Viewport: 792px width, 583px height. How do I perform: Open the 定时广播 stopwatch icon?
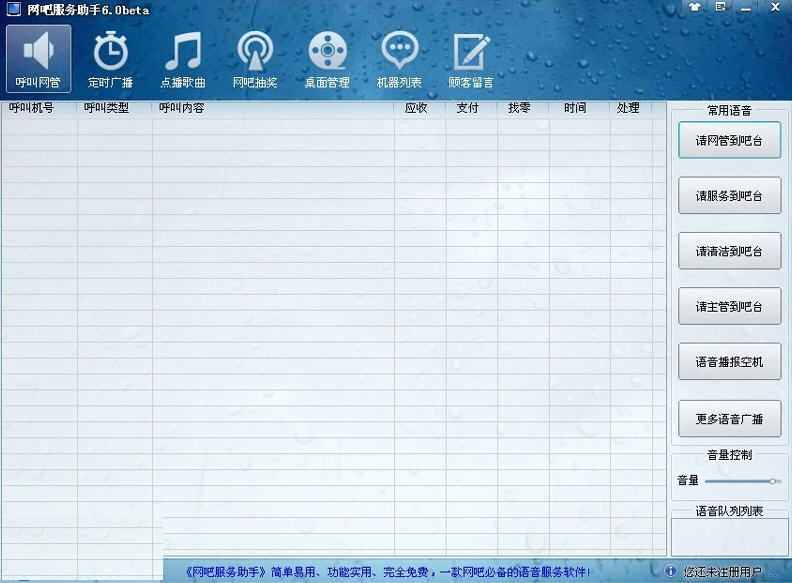pyautogui.click(x=111, y=59)
